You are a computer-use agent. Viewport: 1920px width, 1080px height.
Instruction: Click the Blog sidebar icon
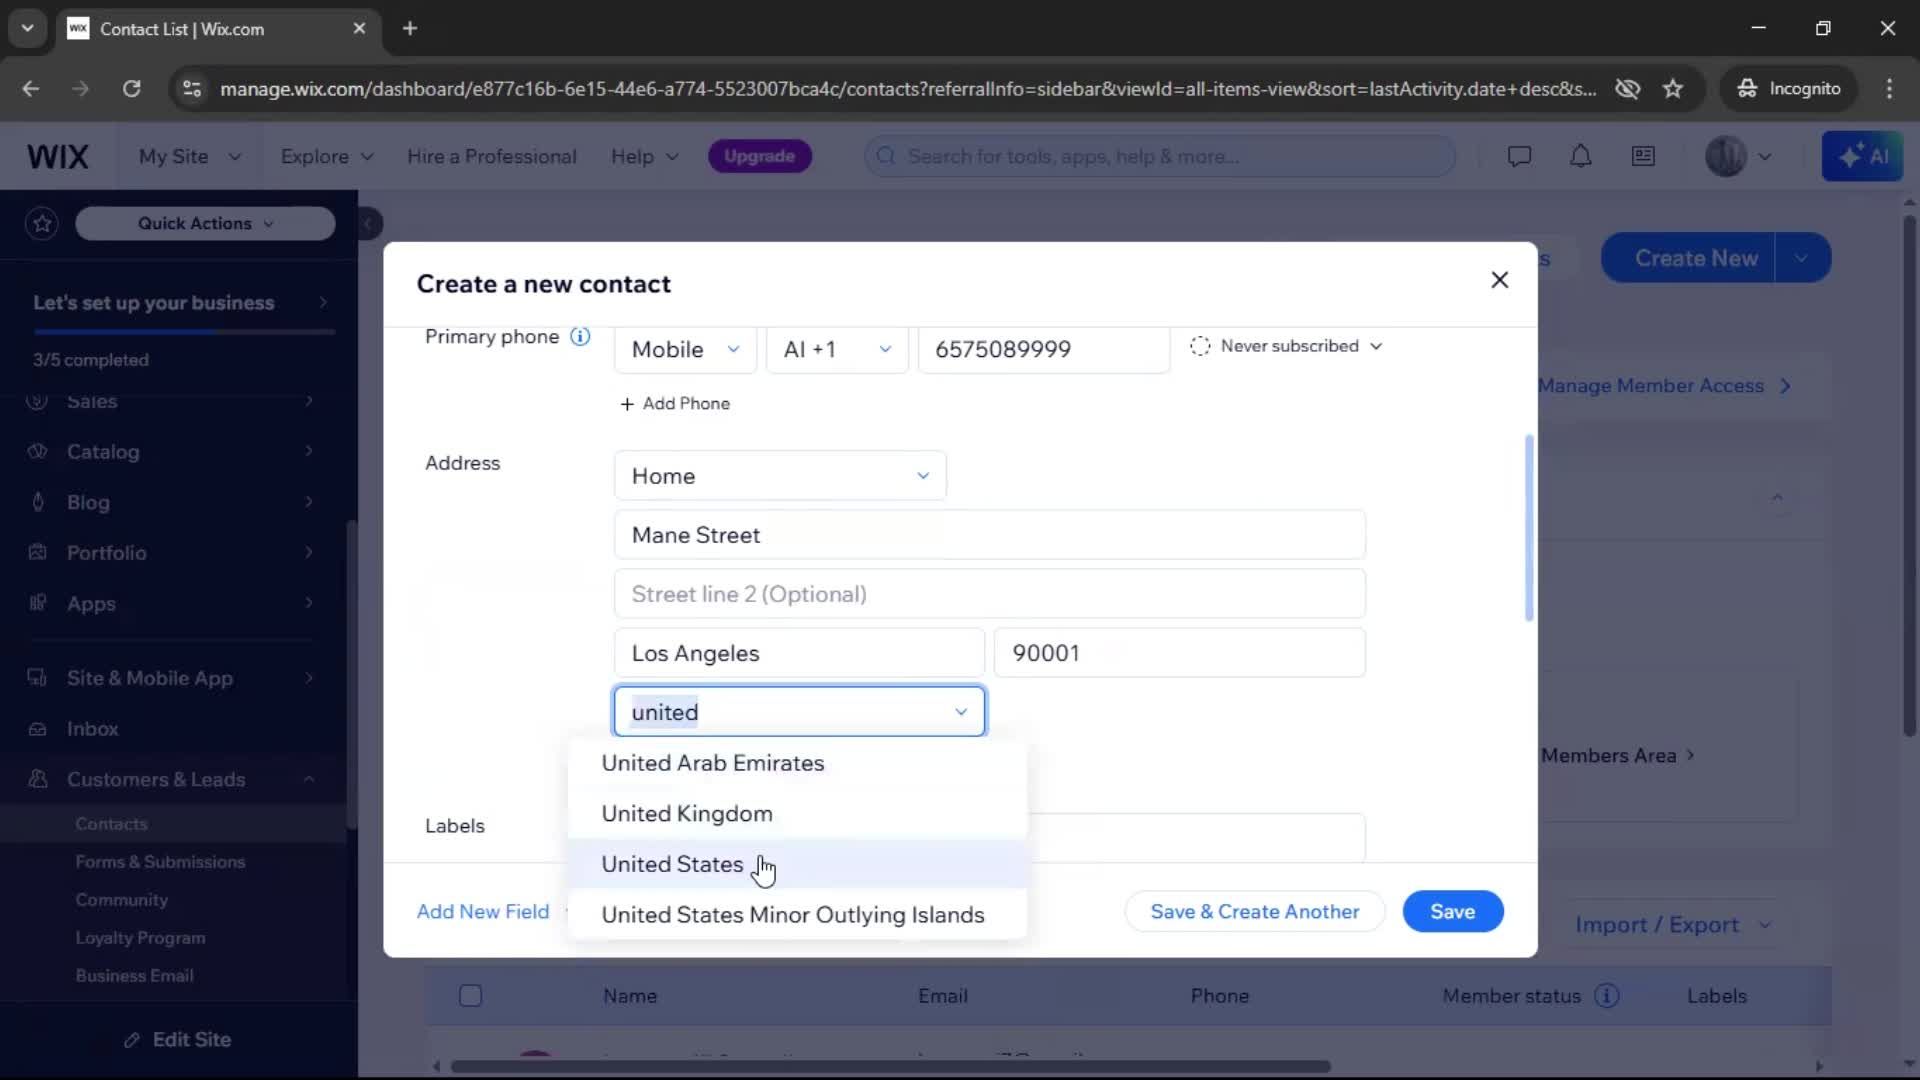(x=38, y=502)
